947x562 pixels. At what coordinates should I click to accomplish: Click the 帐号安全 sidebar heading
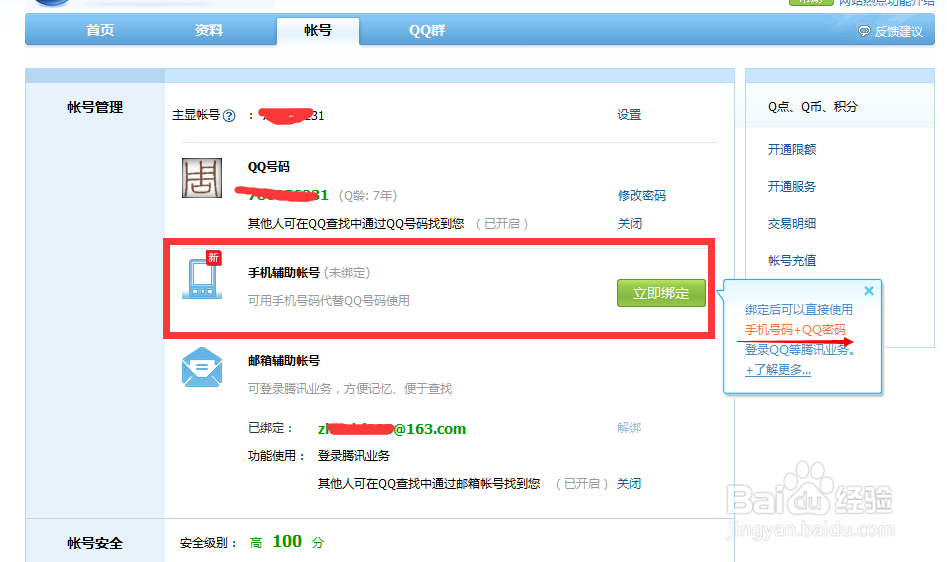point(95,543)
